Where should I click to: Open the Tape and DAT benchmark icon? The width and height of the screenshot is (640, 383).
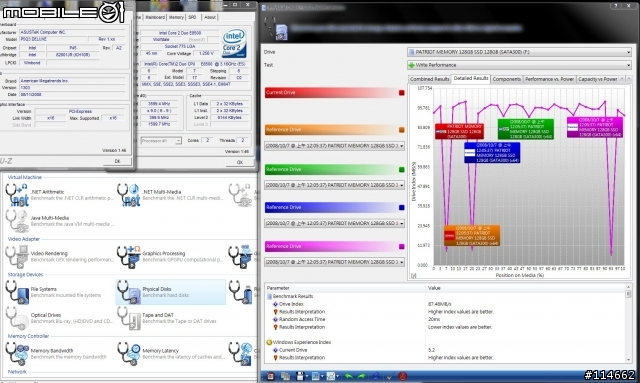point(129,318)
